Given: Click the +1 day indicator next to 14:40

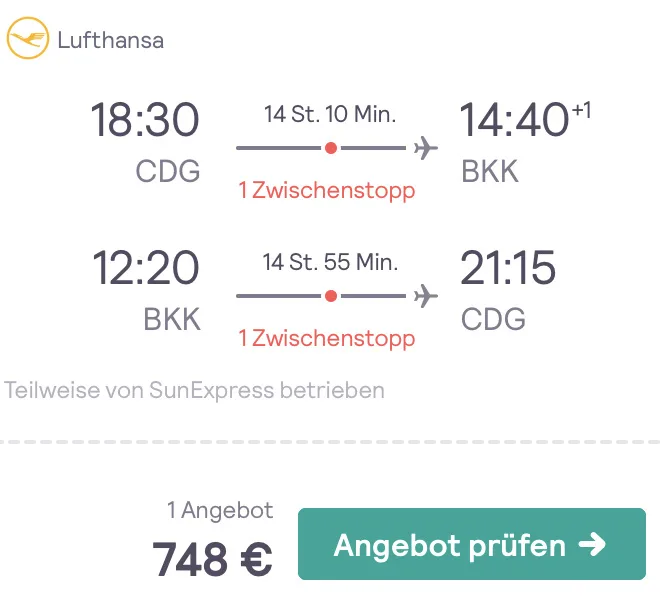Looking at the screenshot, I should tap(581, 111).
